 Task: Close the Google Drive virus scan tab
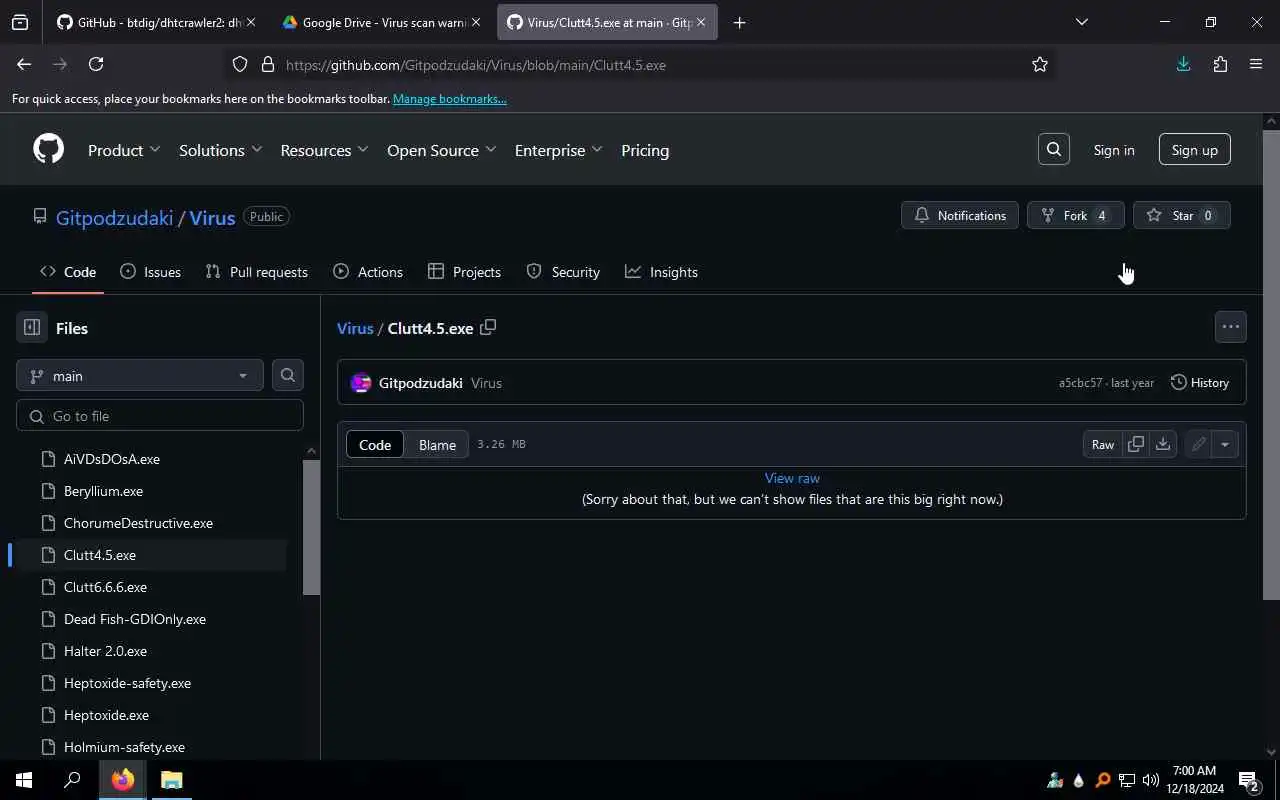476,22
